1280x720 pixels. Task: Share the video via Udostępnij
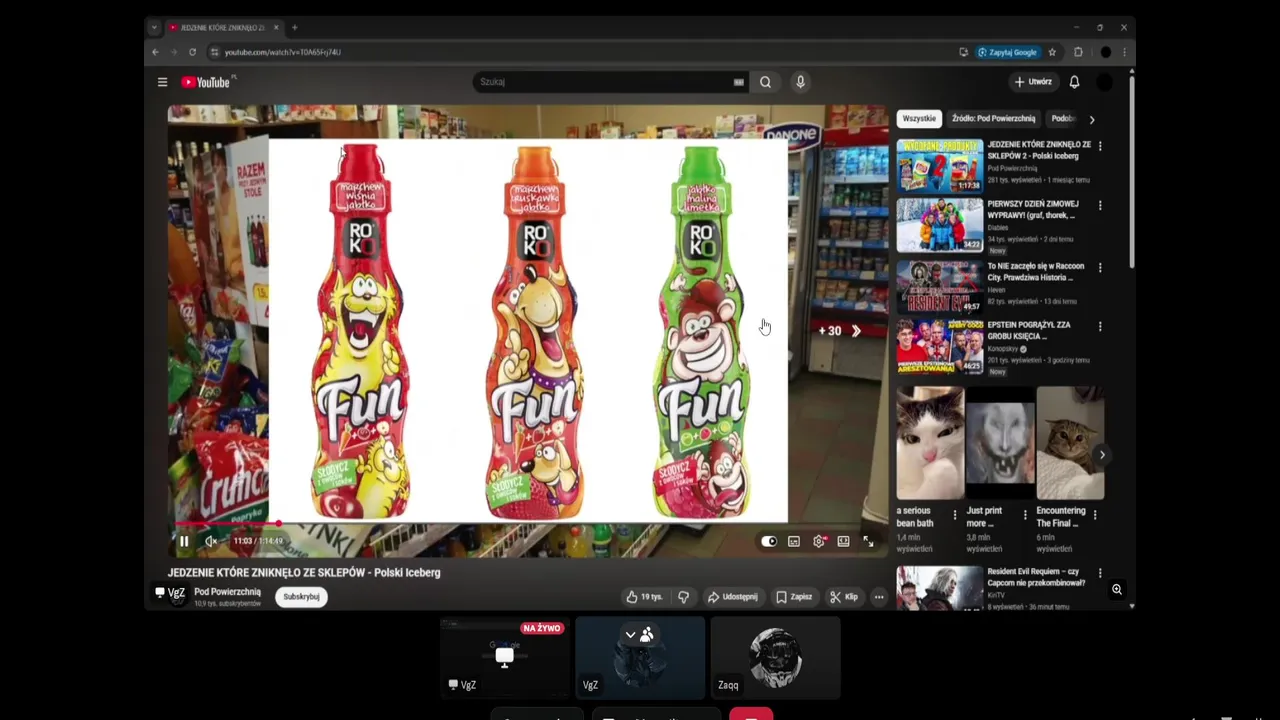pyautogui.click(x=732, y=597)
